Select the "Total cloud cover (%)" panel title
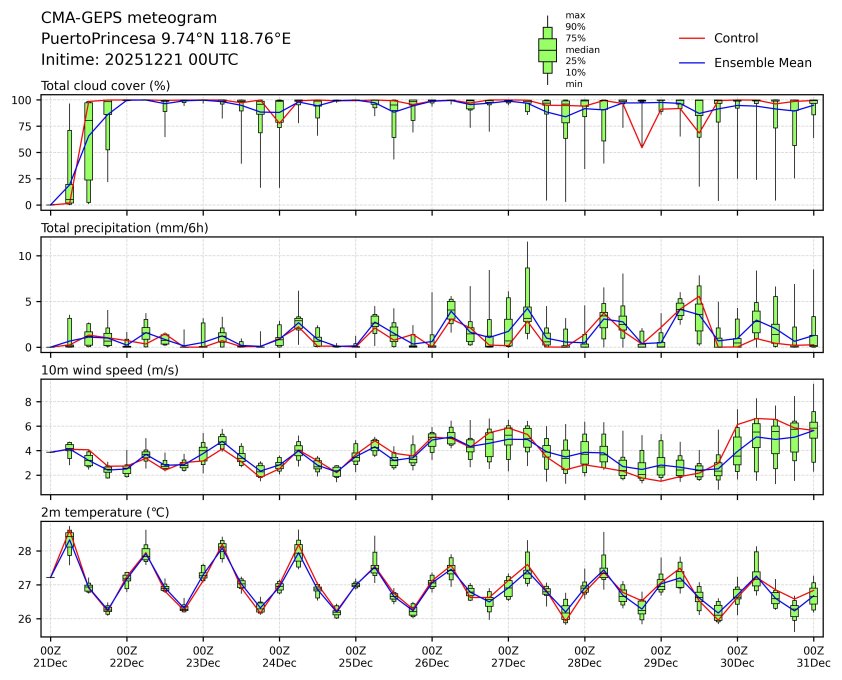The height and width of the screenshot is (680, 842). click(105, 85)
